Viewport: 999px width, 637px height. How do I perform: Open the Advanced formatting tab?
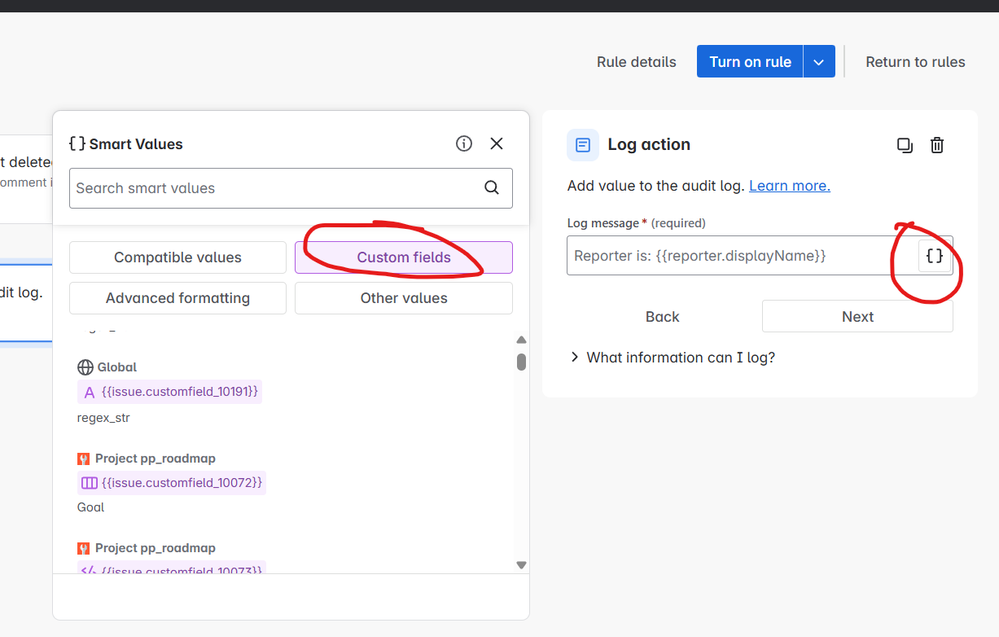click(x=178, y=298)
